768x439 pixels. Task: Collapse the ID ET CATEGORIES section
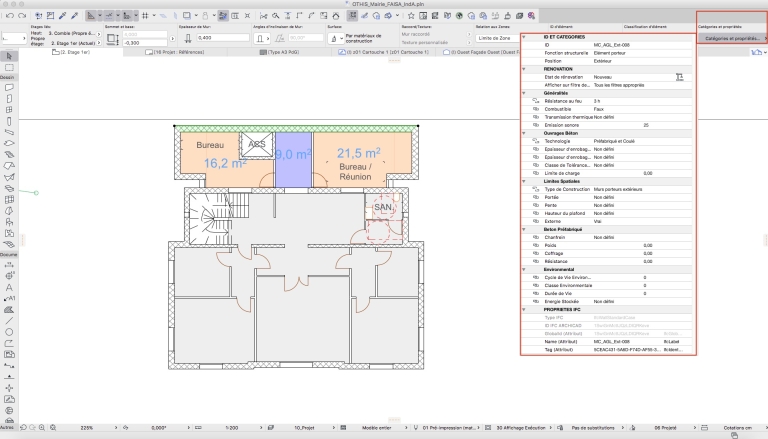point(524,37)
